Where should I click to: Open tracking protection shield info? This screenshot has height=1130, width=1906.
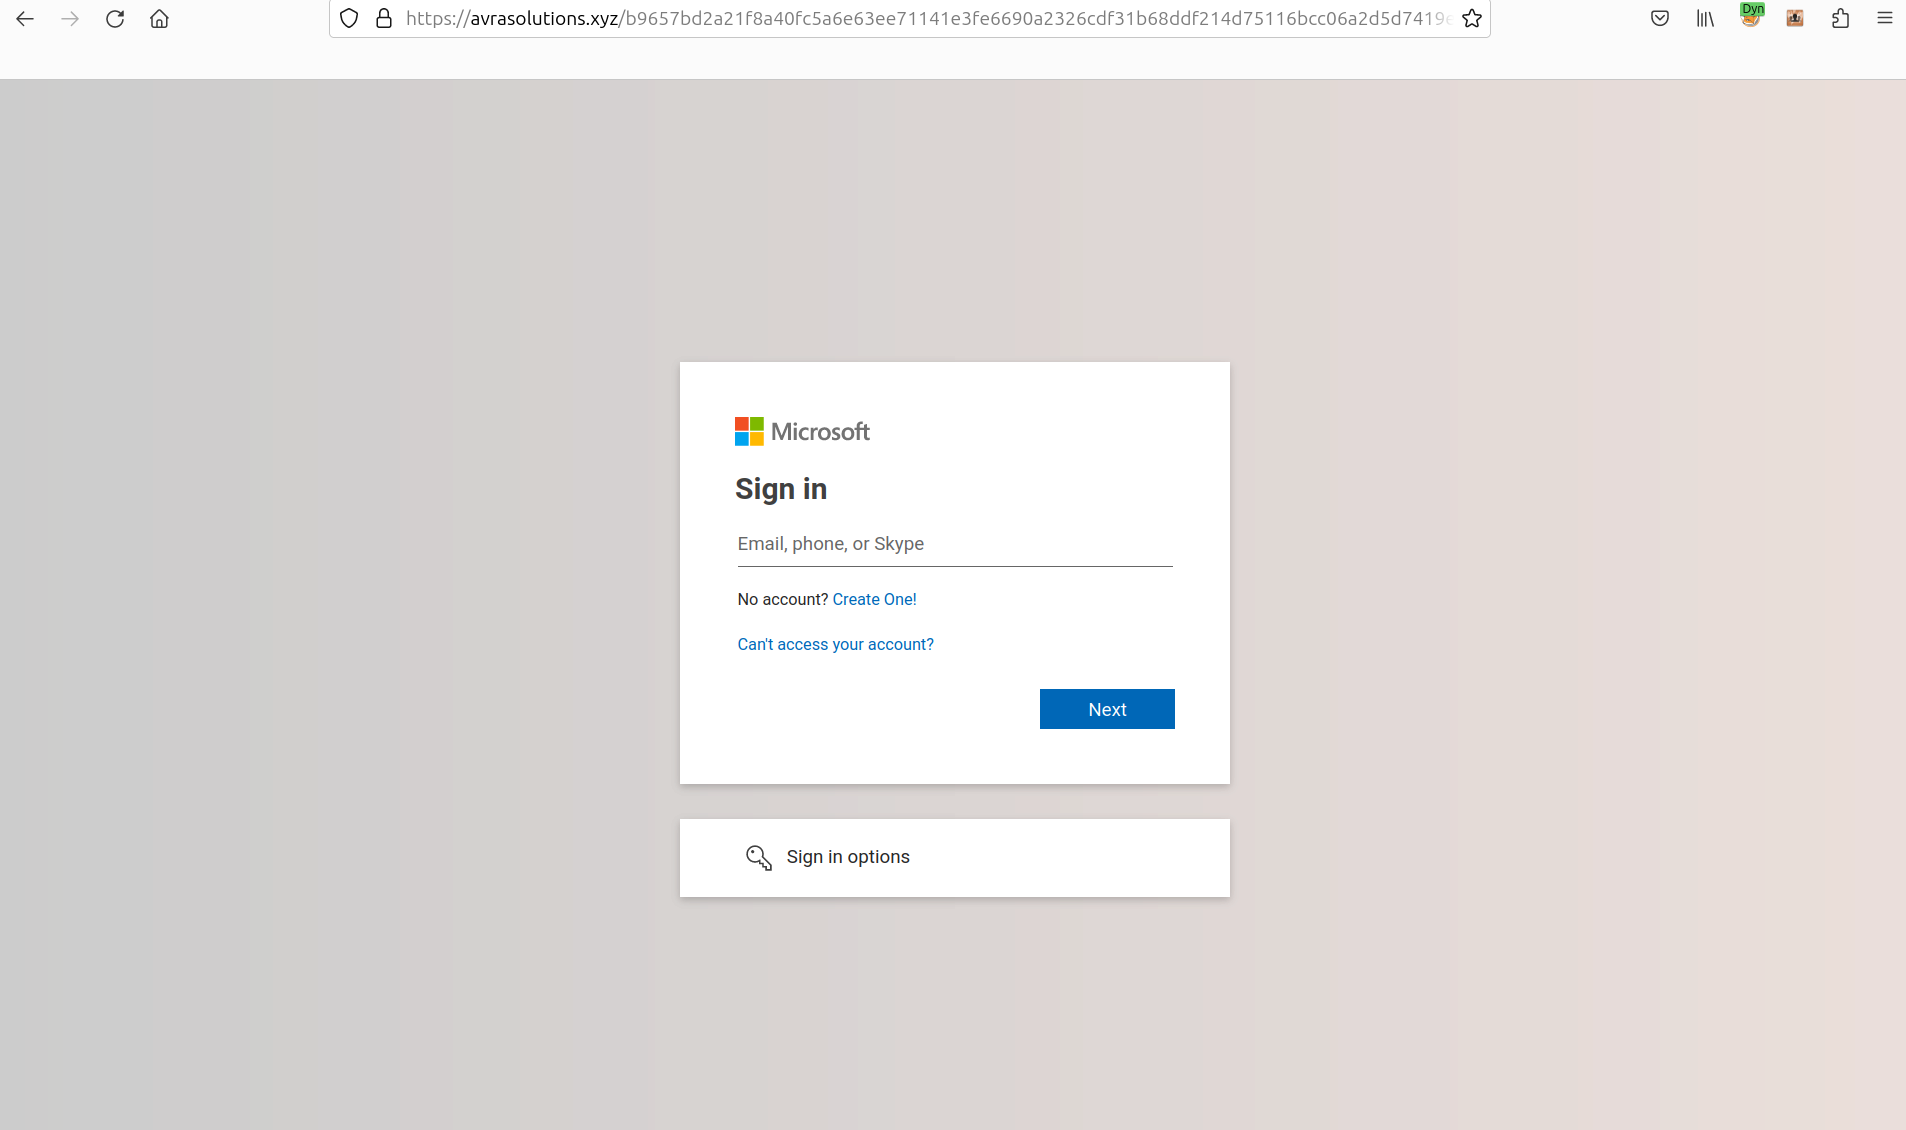pos(349,19)
